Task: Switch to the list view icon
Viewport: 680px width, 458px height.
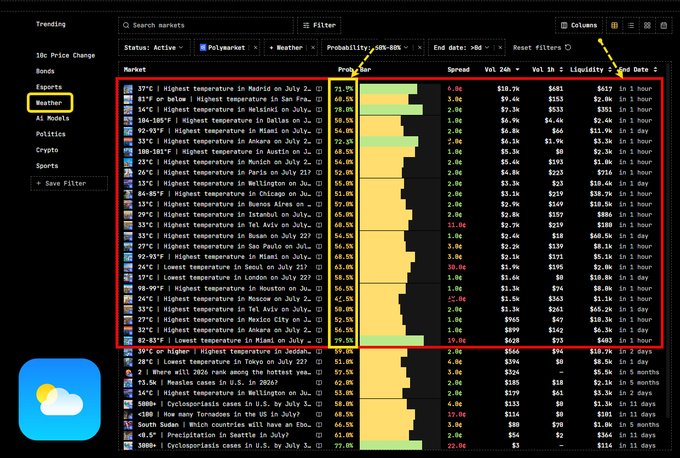Action: pyautogui.click(x=631, y=26)
